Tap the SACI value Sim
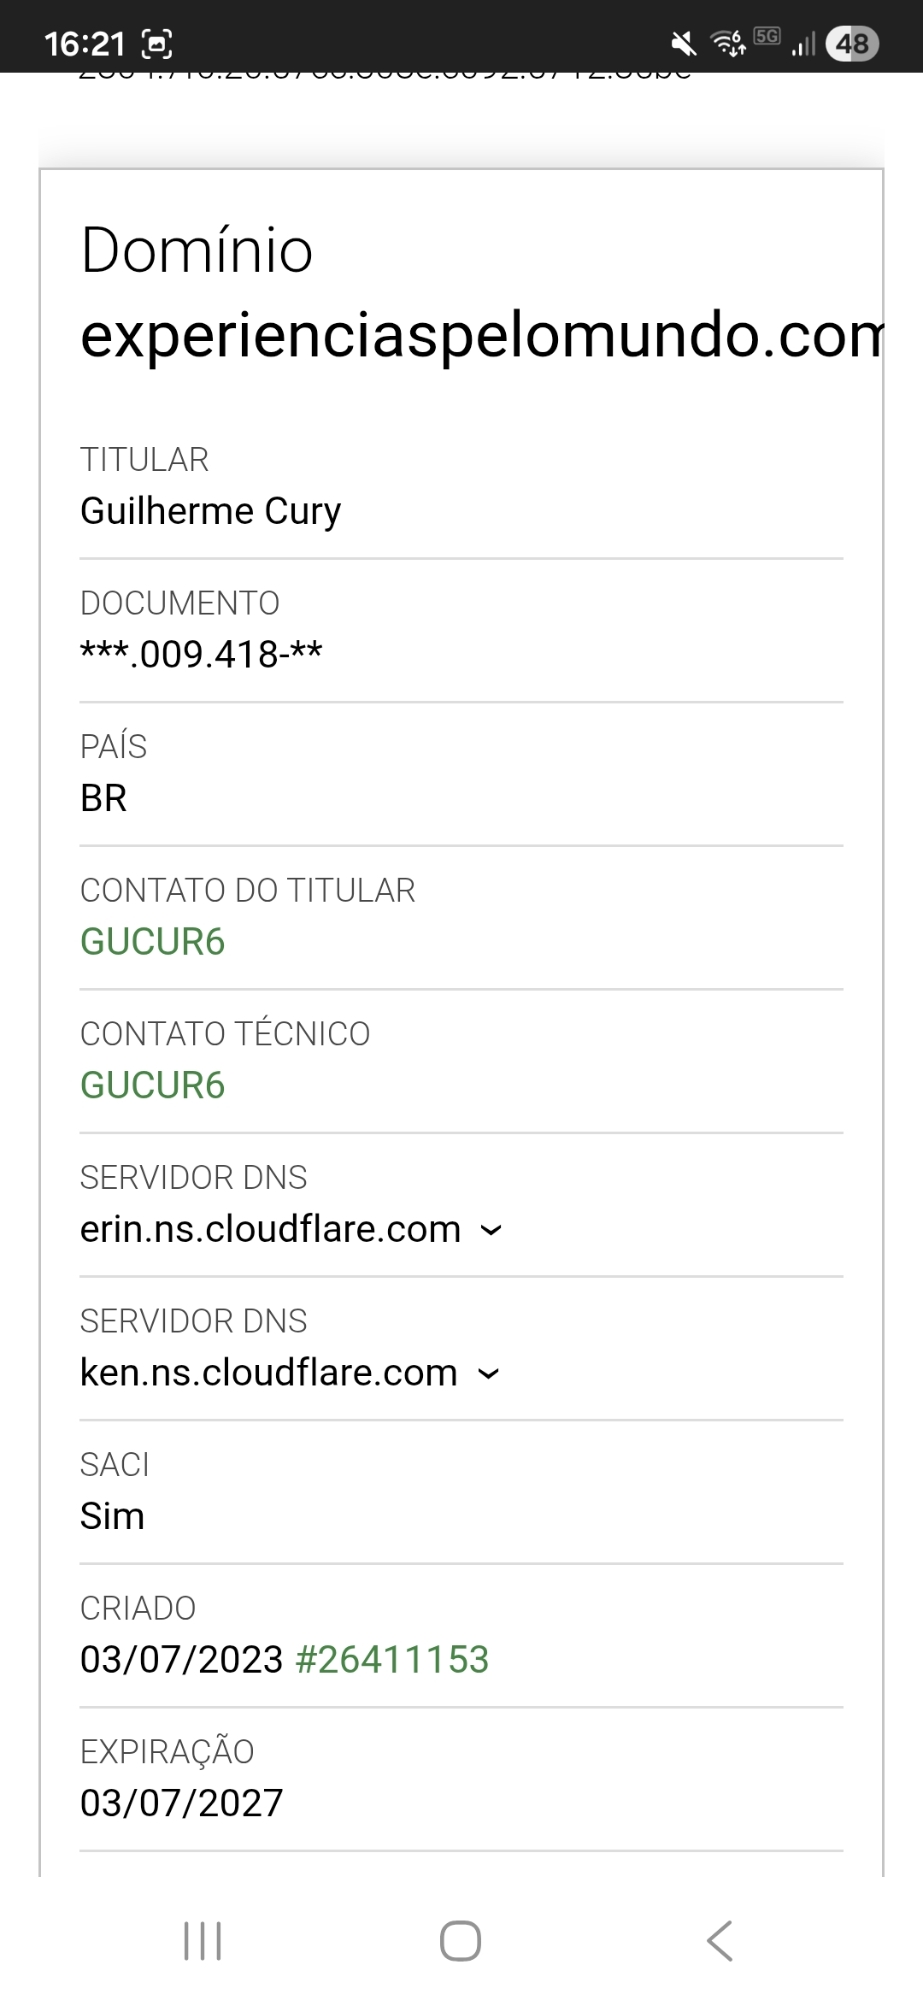 [112, 1517]
